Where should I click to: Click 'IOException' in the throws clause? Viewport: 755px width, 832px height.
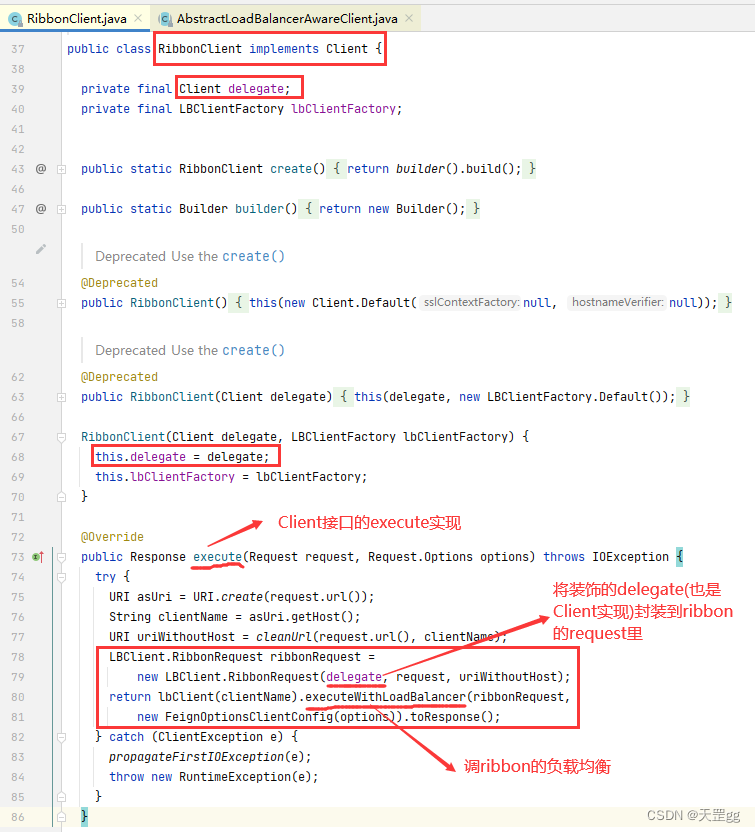[630, 557]
